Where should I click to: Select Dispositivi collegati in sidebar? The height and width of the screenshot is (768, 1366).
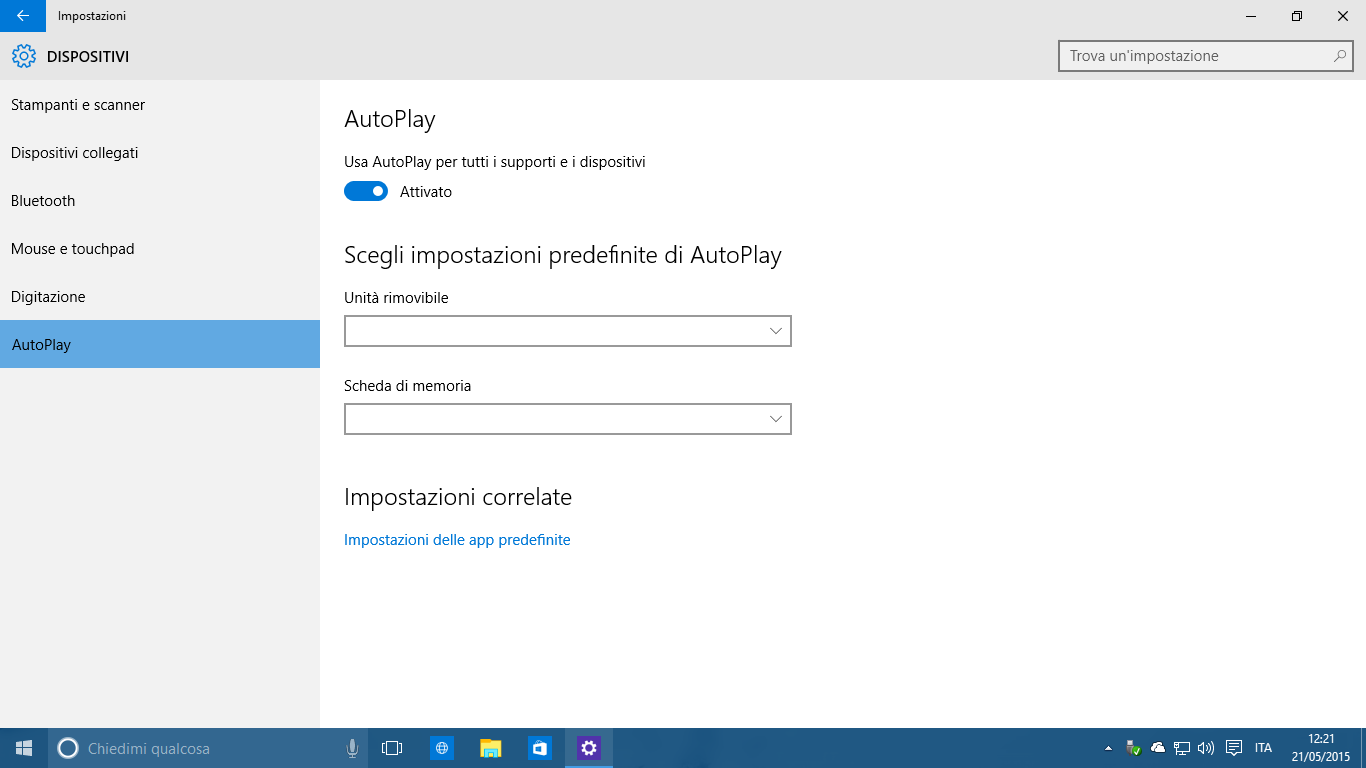coord(160,153)
